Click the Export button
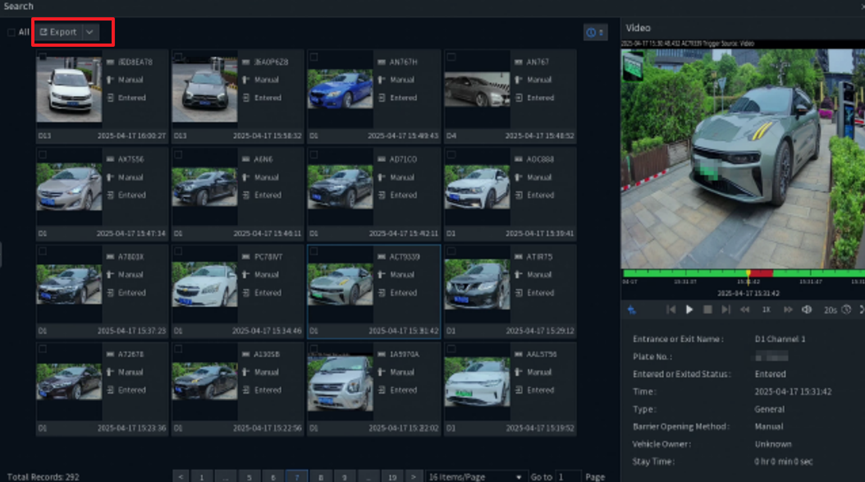This screenshot has width=865, height=482. (x=58, y=32)
